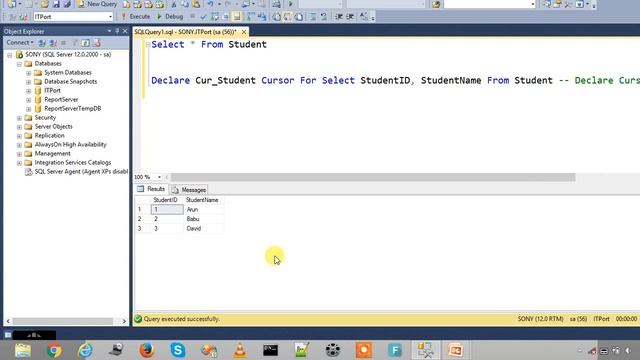The height and width of the screenshot is (360, 640).
Task: Expand the Server Objects folder
Action: [x=19, y=127]
